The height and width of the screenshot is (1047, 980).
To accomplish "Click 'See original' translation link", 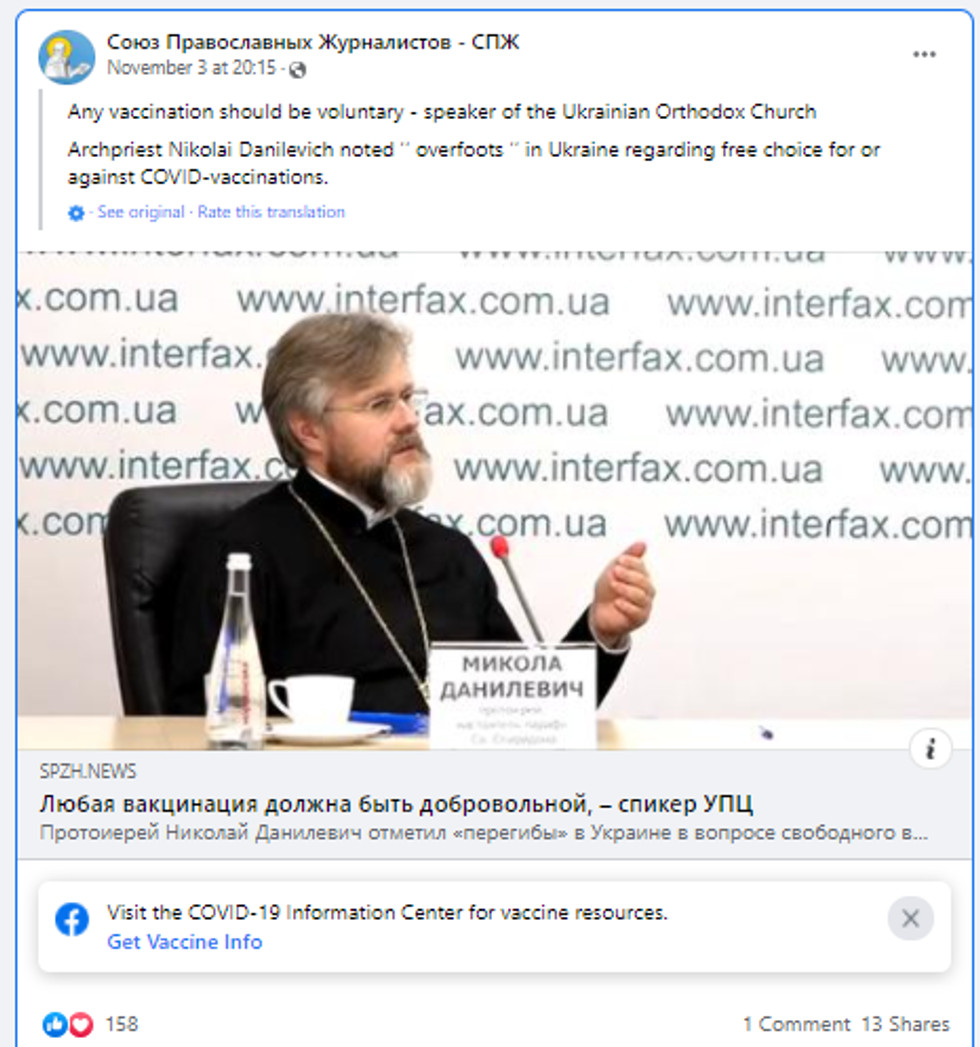I will pos(141,212).
